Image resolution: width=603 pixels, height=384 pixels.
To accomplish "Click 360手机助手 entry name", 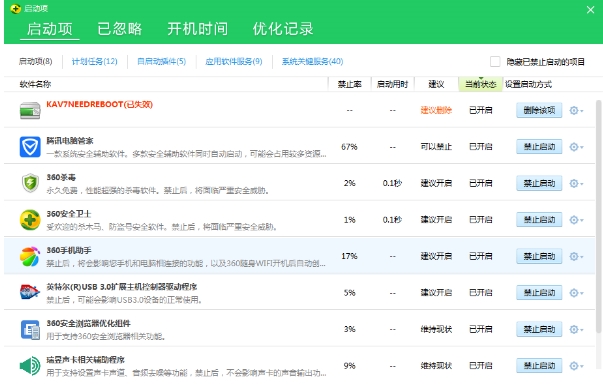I will (x=69, y=250).
